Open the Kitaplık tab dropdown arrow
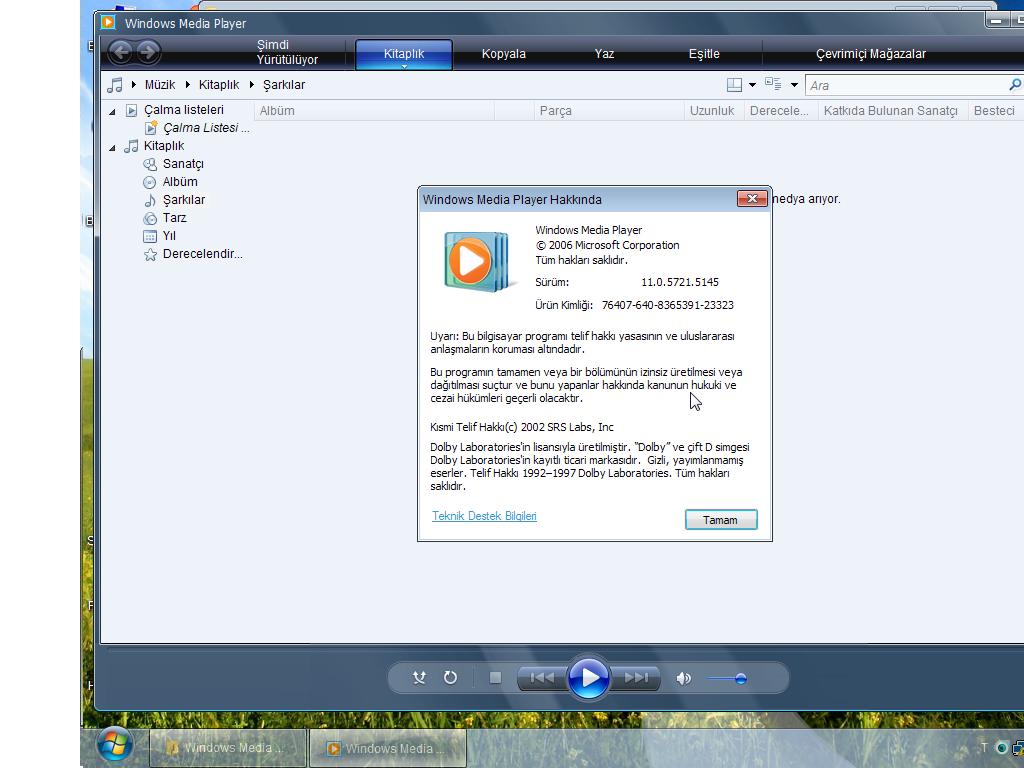The height and width of the screenshot is (768, 1024). tap(404, 67)
